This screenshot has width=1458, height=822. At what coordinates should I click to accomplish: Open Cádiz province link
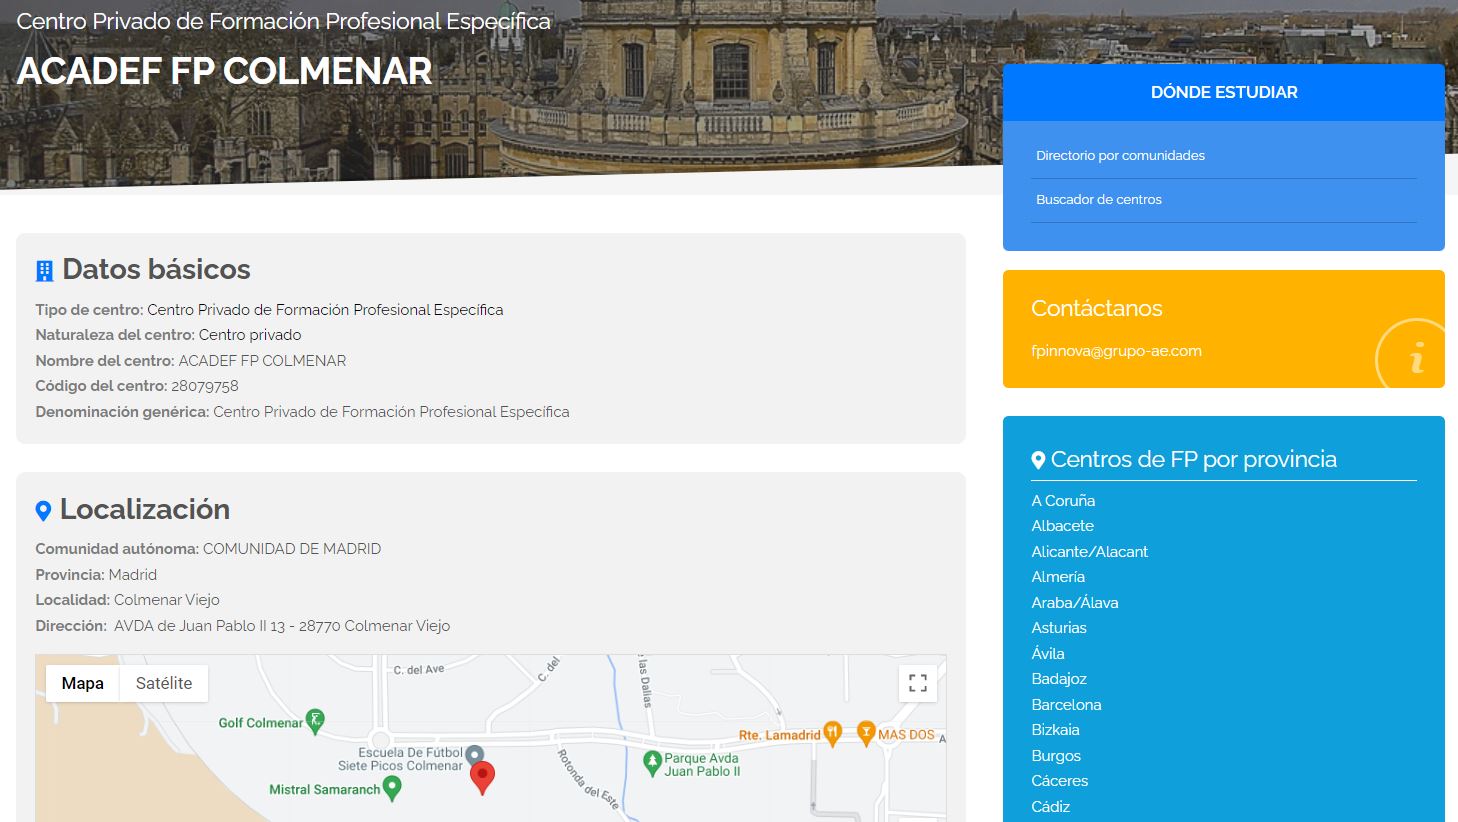1050,806
